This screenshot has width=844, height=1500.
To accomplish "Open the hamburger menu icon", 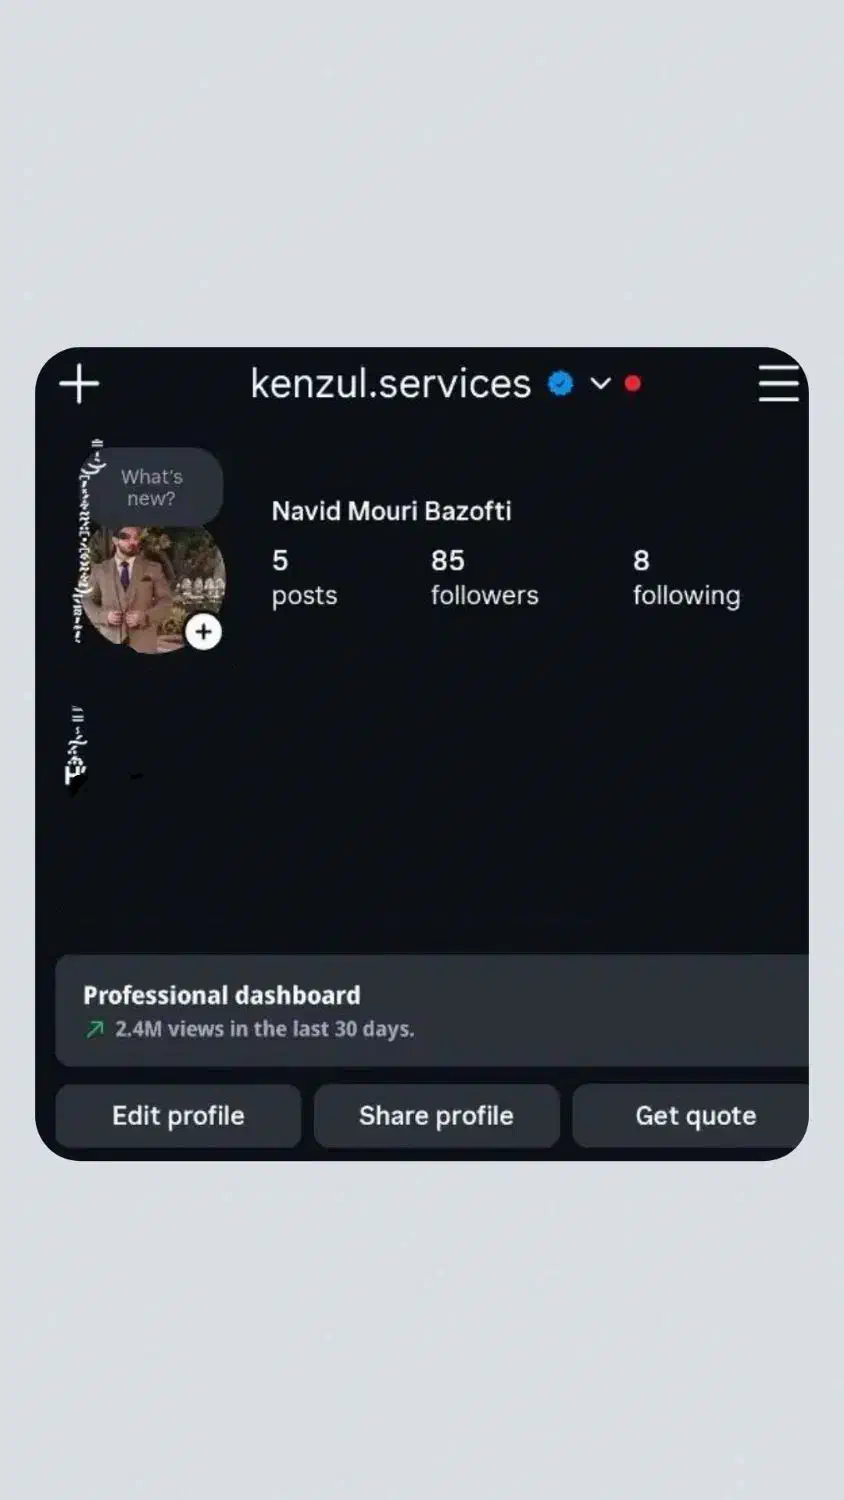I will (778, 384).
